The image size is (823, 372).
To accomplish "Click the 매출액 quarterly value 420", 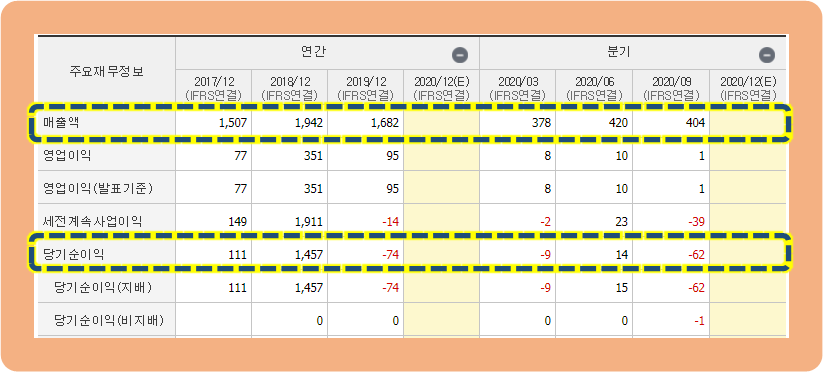I will [619, 123].
